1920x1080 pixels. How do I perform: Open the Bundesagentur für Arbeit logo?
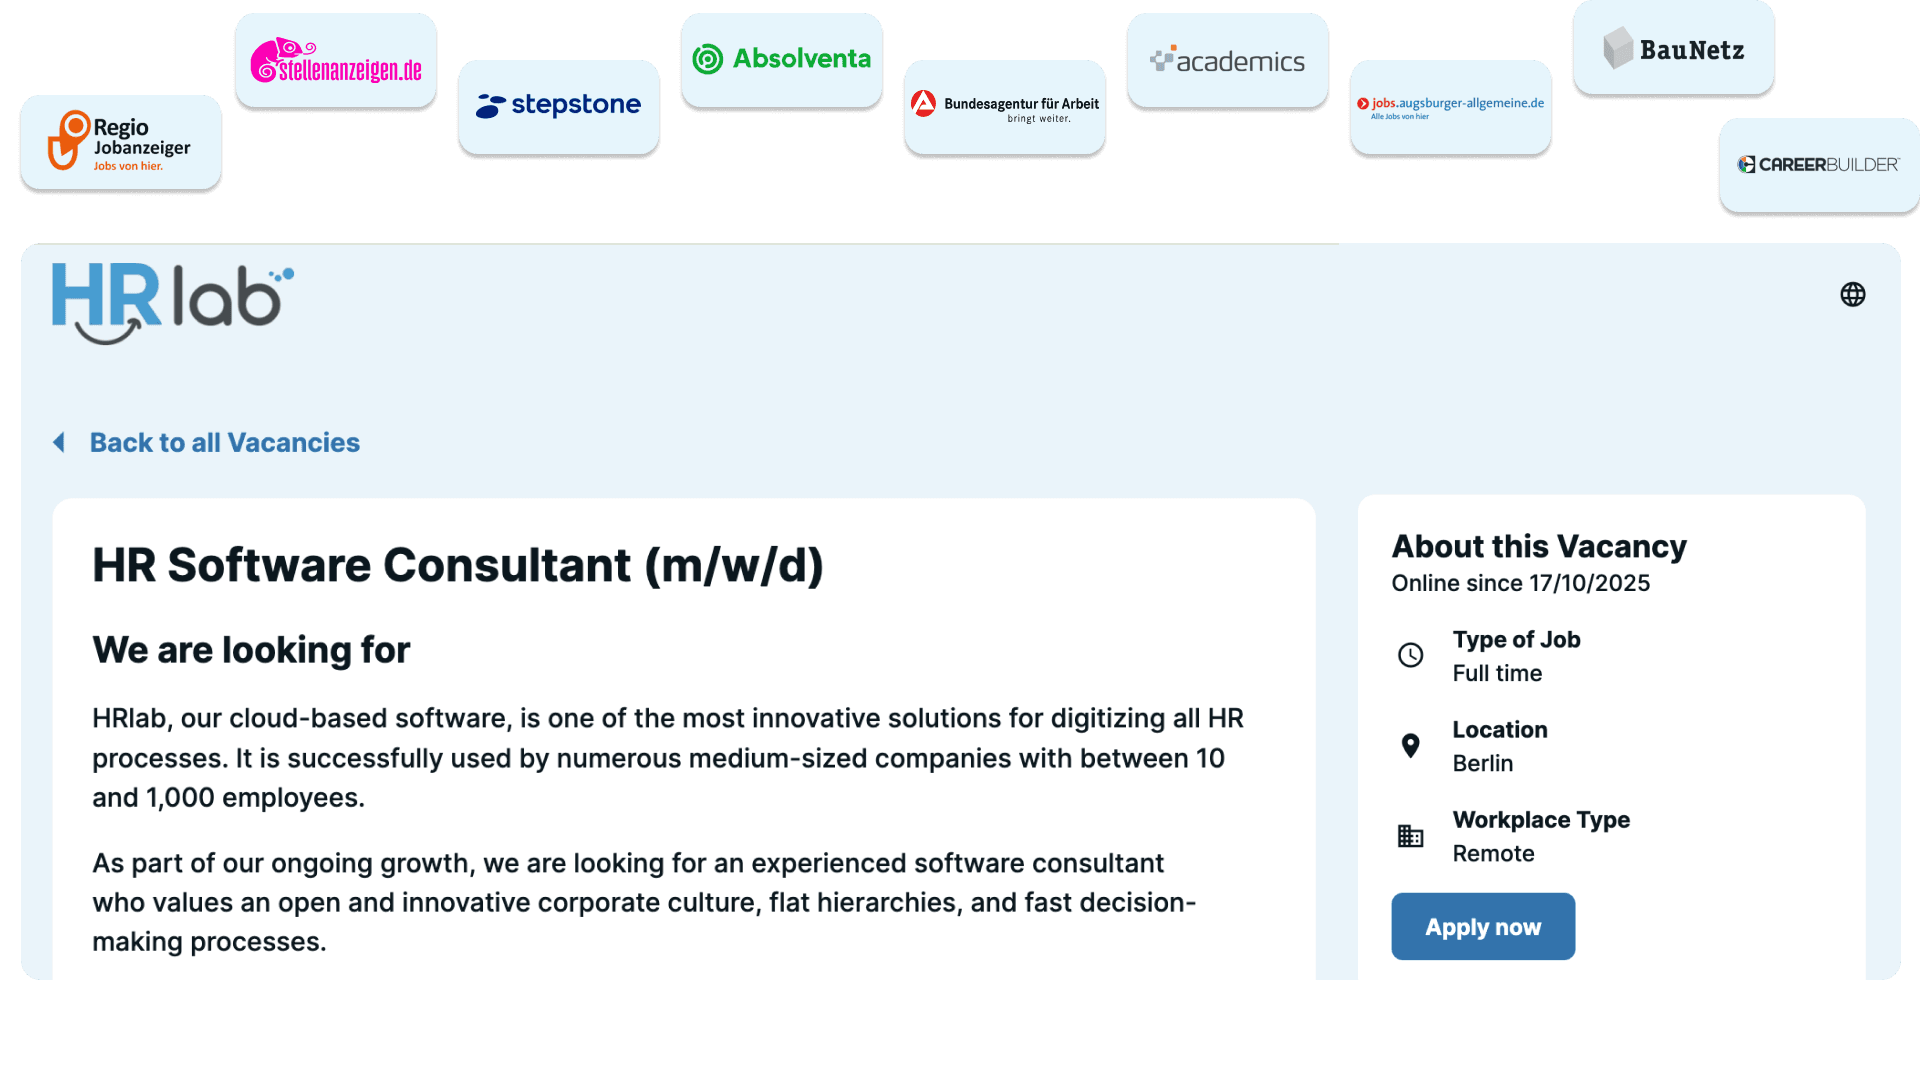[x=1004, y=106]
